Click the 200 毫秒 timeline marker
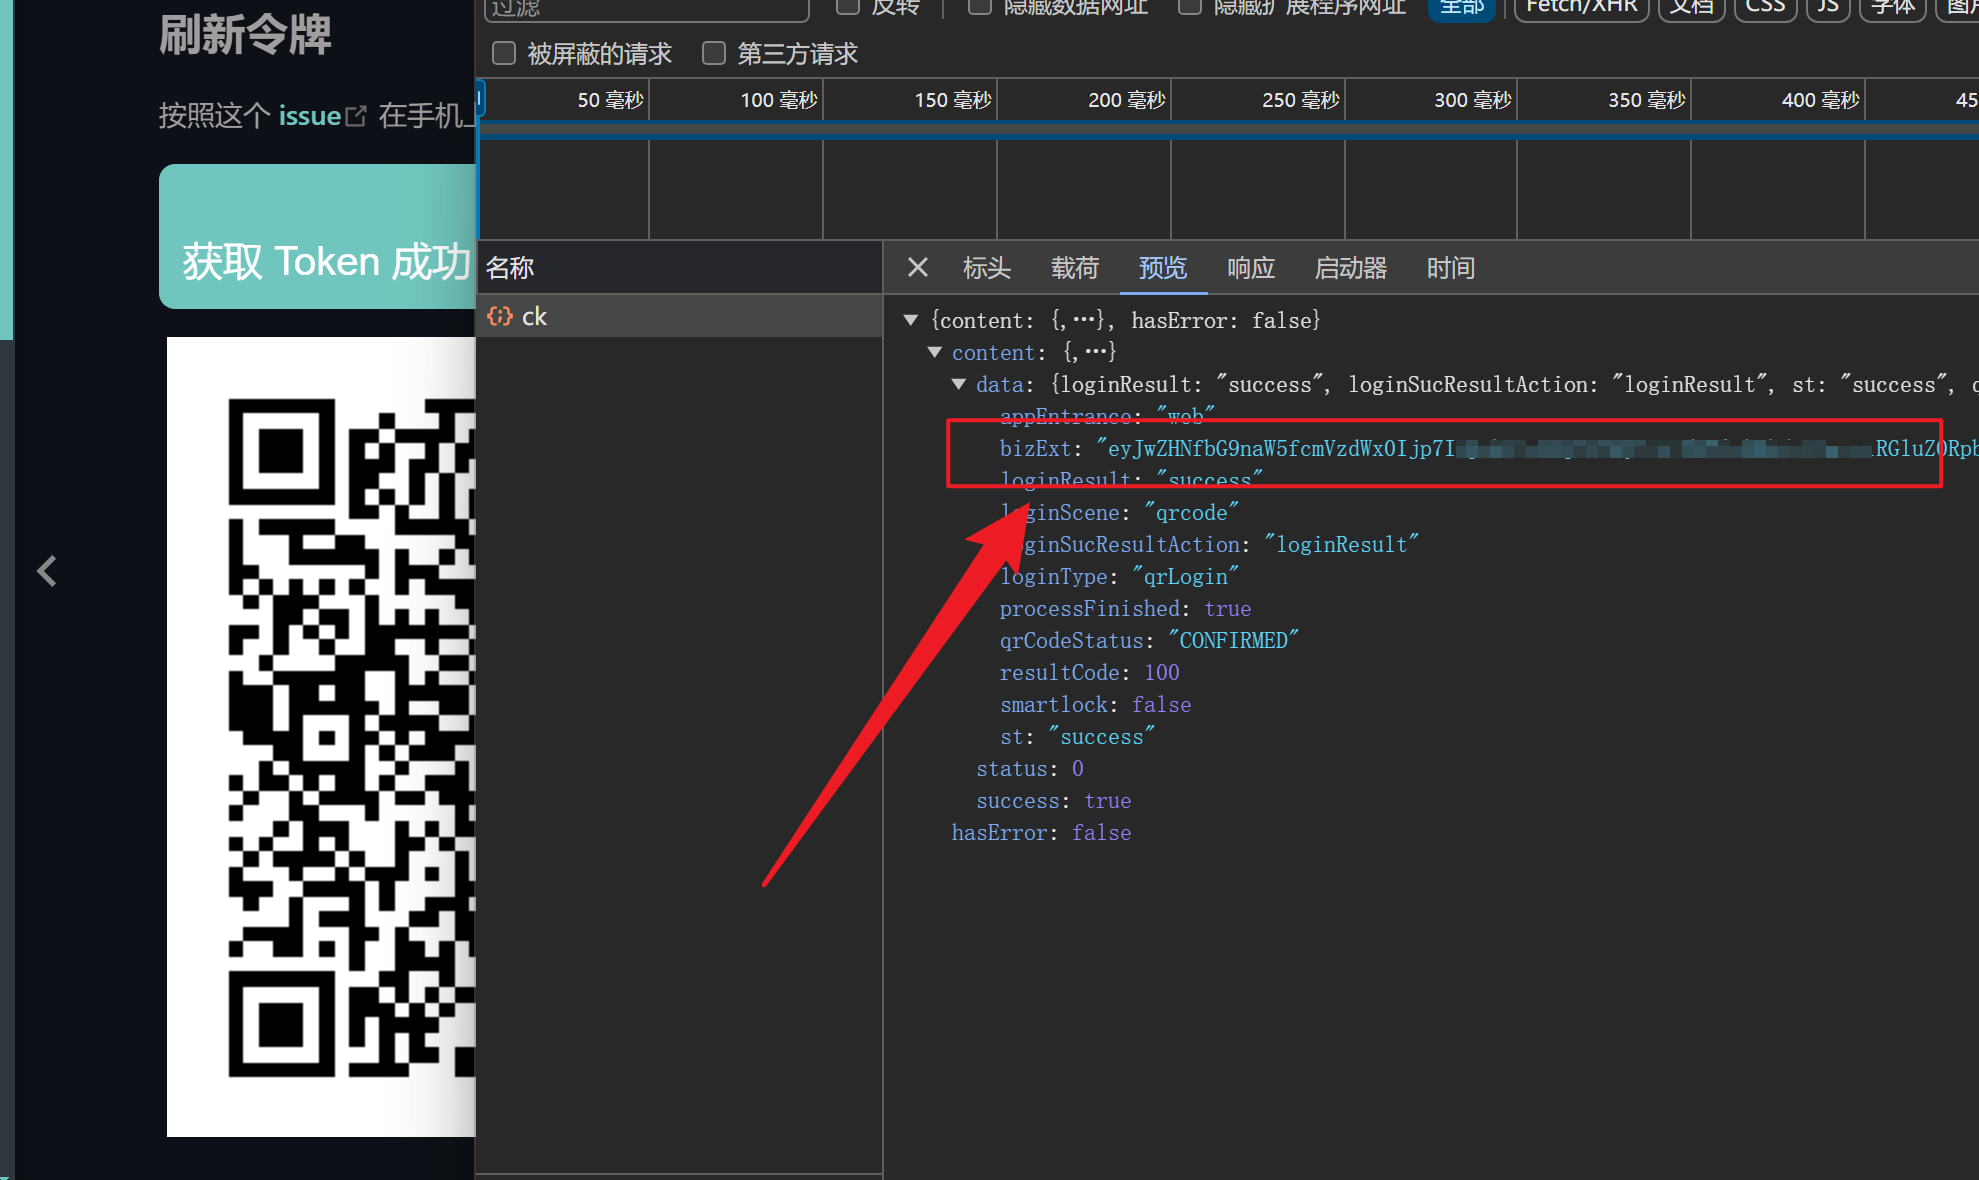1979x1180 pixels. (1127, 100)
